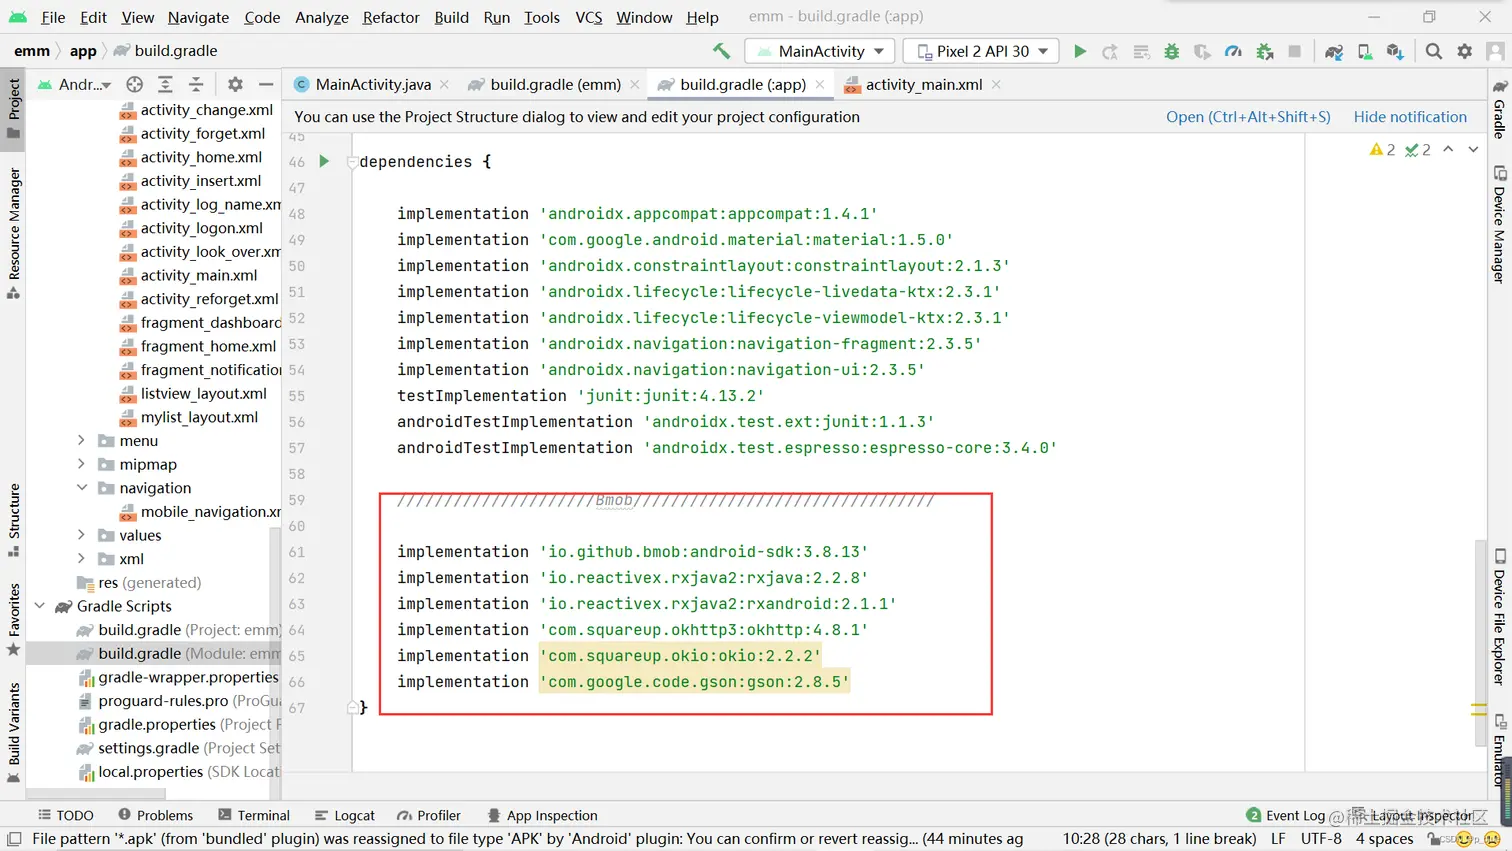The height and width of the screenshot is (851, 1512).
Task: Collapse the navigation folder
Action: (x=81, y=488)
